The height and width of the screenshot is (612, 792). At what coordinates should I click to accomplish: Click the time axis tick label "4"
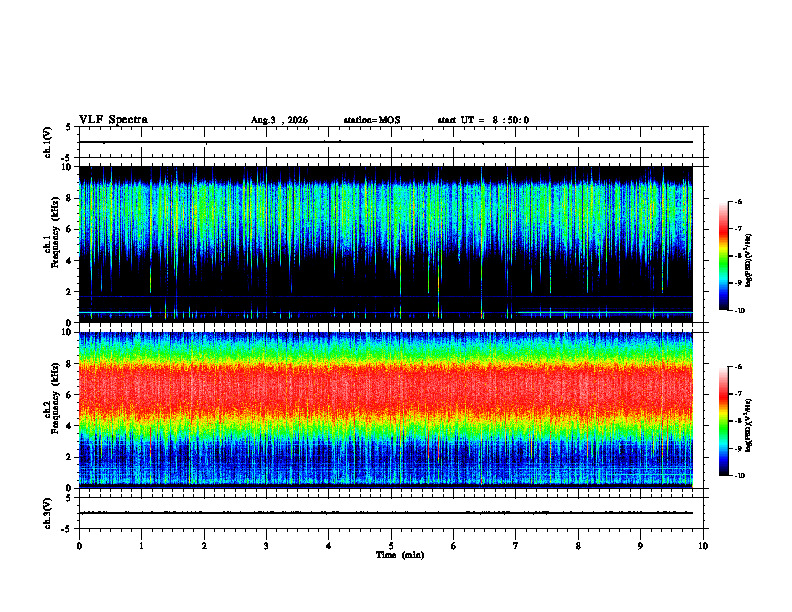click(x=329, y=546)
